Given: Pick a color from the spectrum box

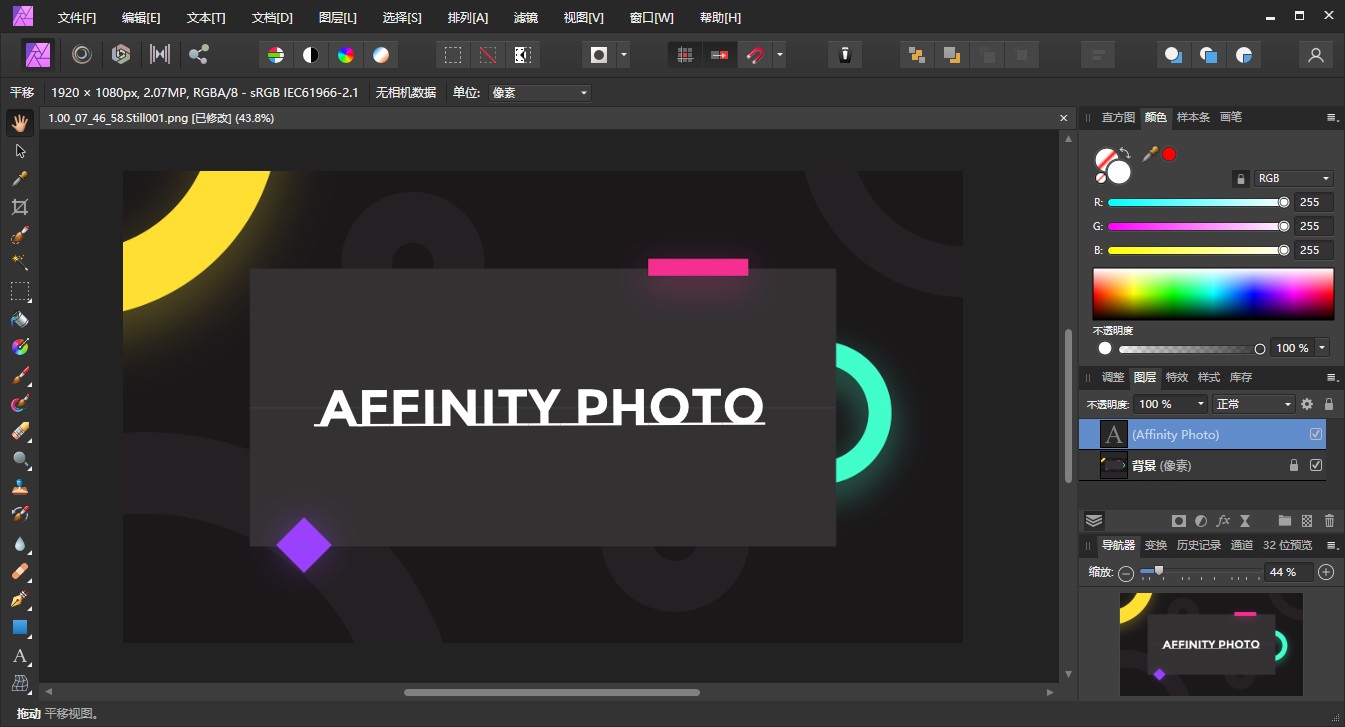Looking at the screenshot, I should pos(1213,294).
